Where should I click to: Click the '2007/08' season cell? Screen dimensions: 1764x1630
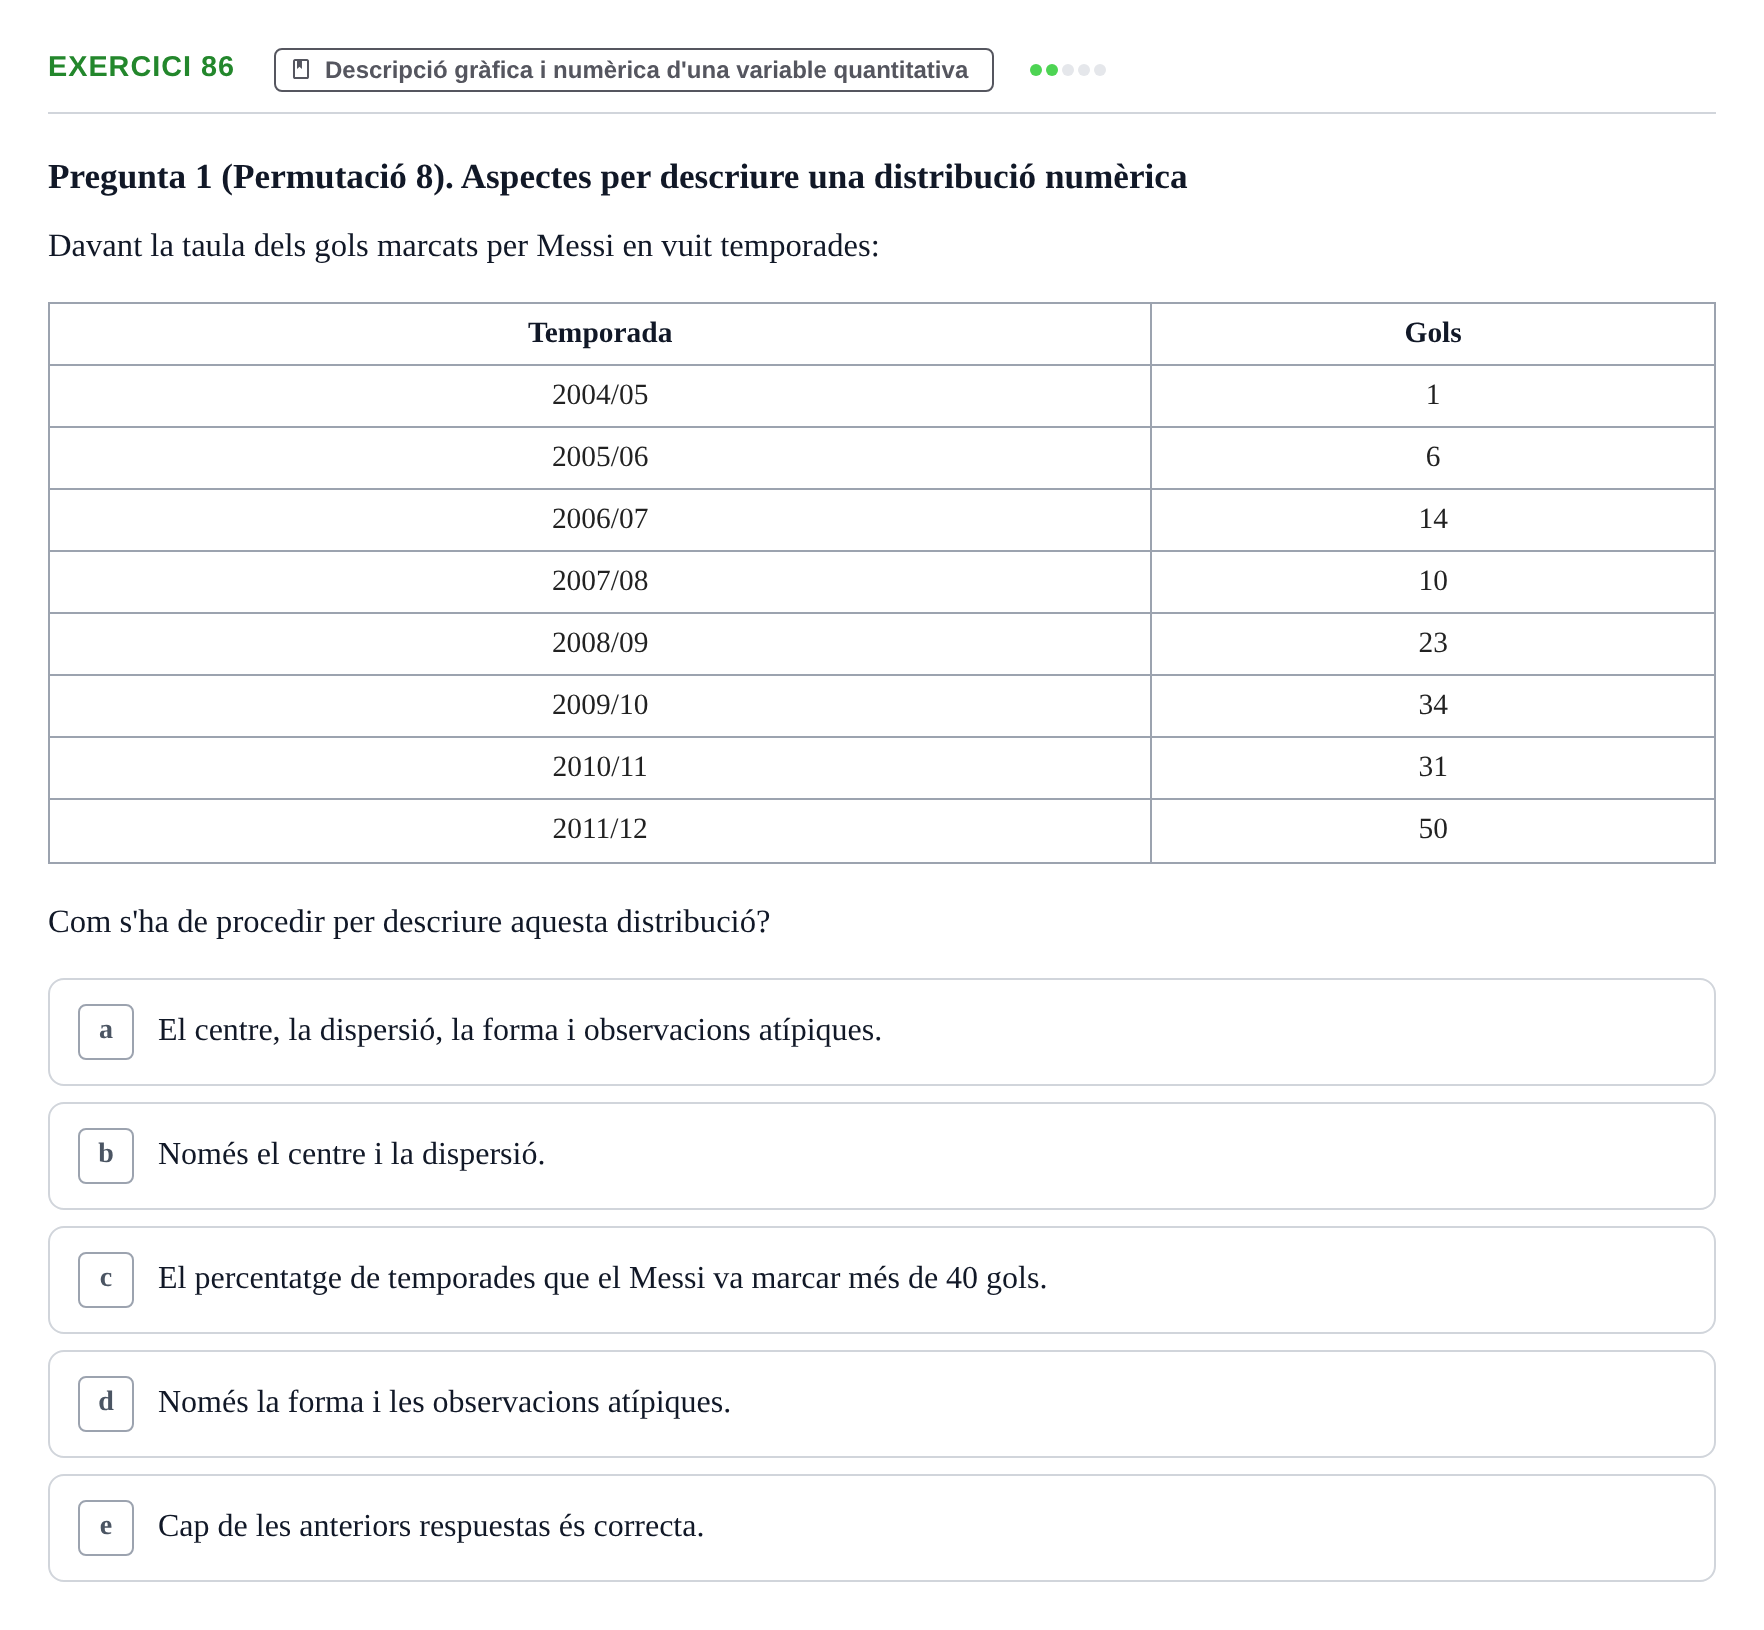coord(600,582)
